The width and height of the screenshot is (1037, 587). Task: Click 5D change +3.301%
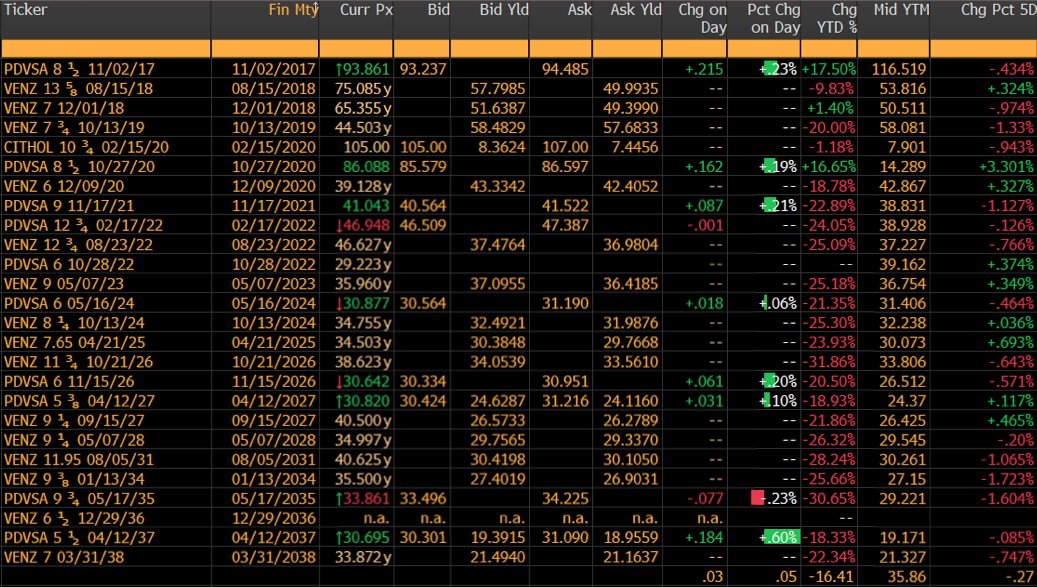click(1007, 167)
